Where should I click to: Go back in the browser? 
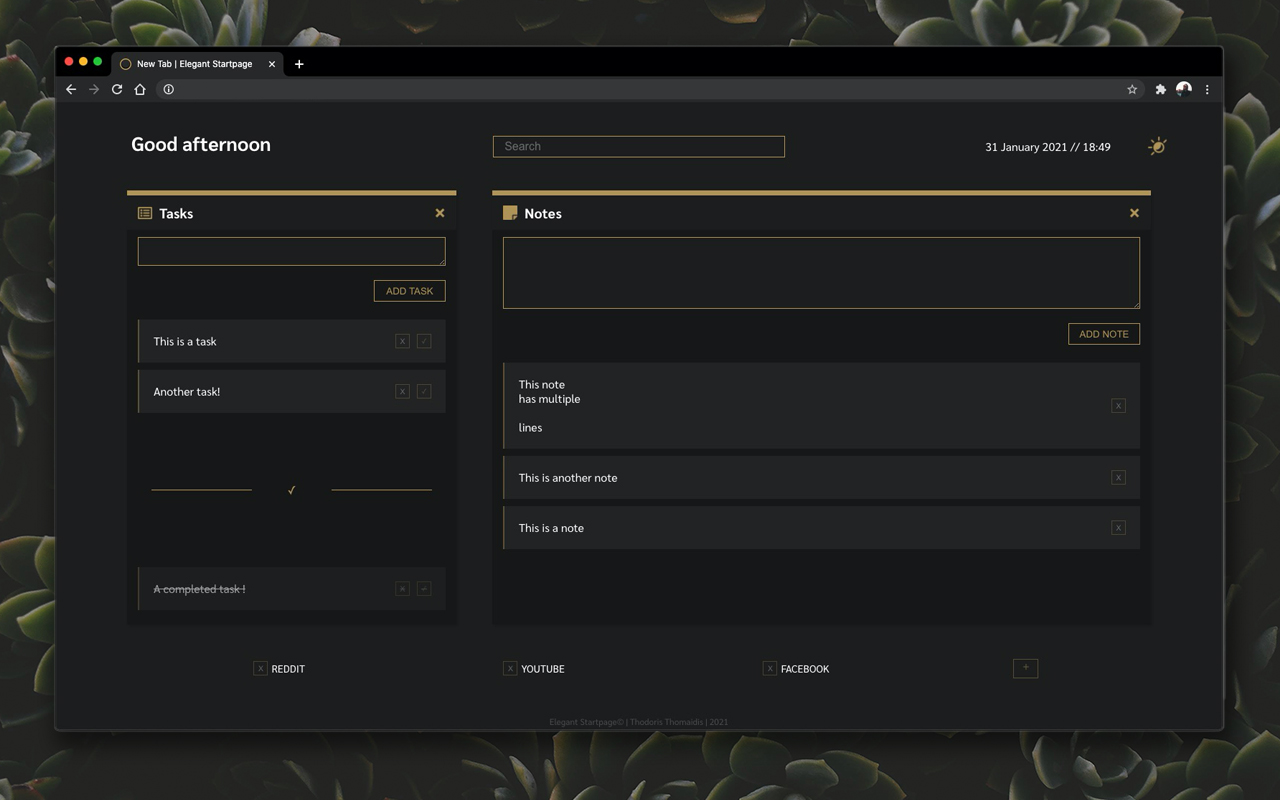pos(71,89)
